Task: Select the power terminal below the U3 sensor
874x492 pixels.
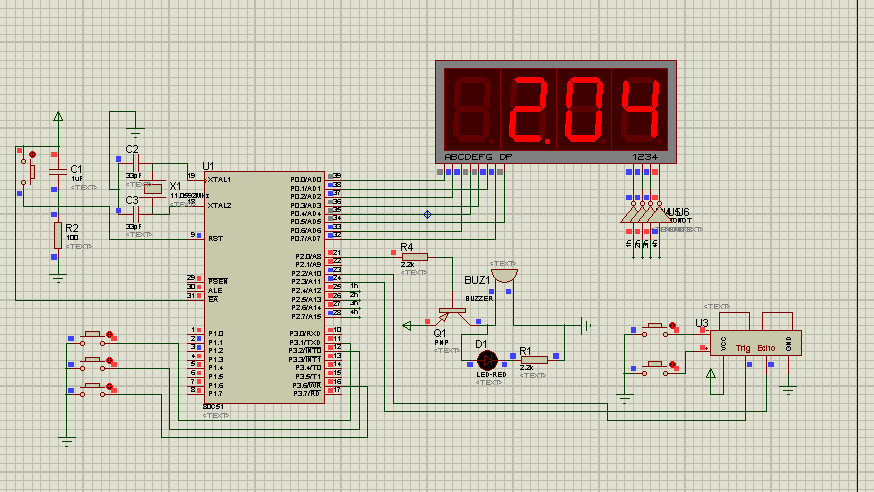Action: click(711, 373)
